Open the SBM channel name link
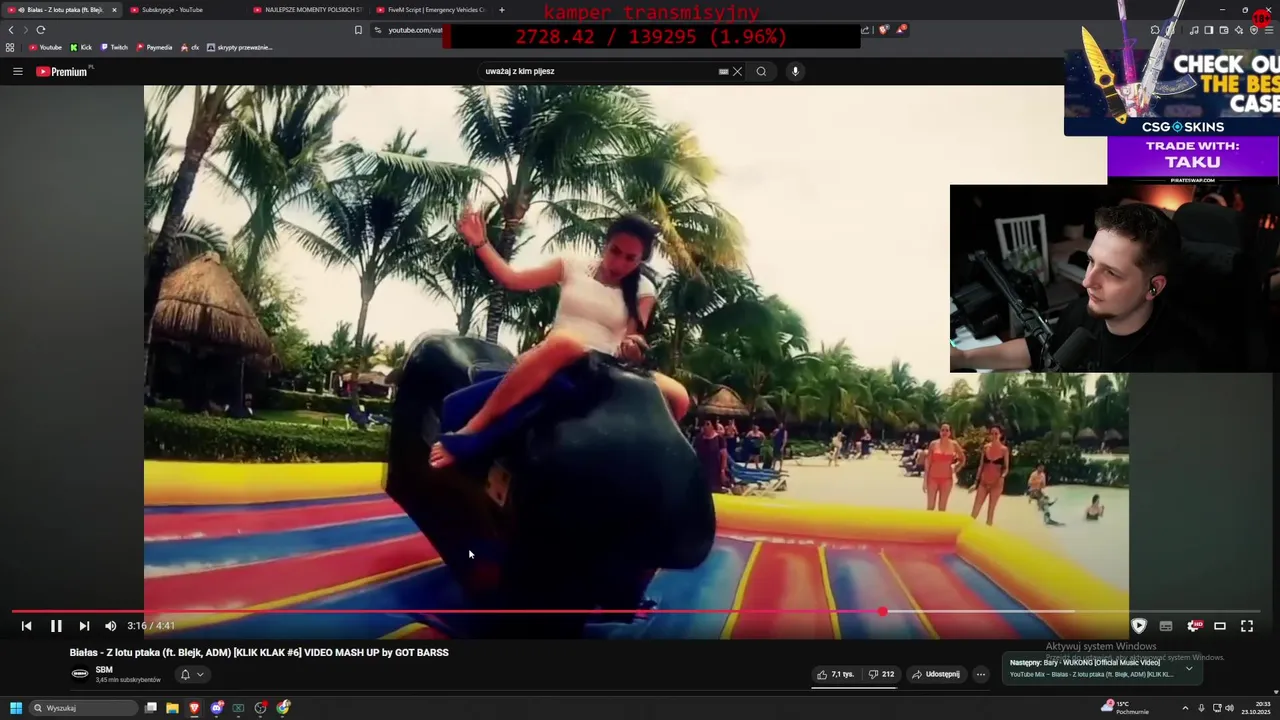This screenshot has width=1280, height=720. tap(104, 670)
